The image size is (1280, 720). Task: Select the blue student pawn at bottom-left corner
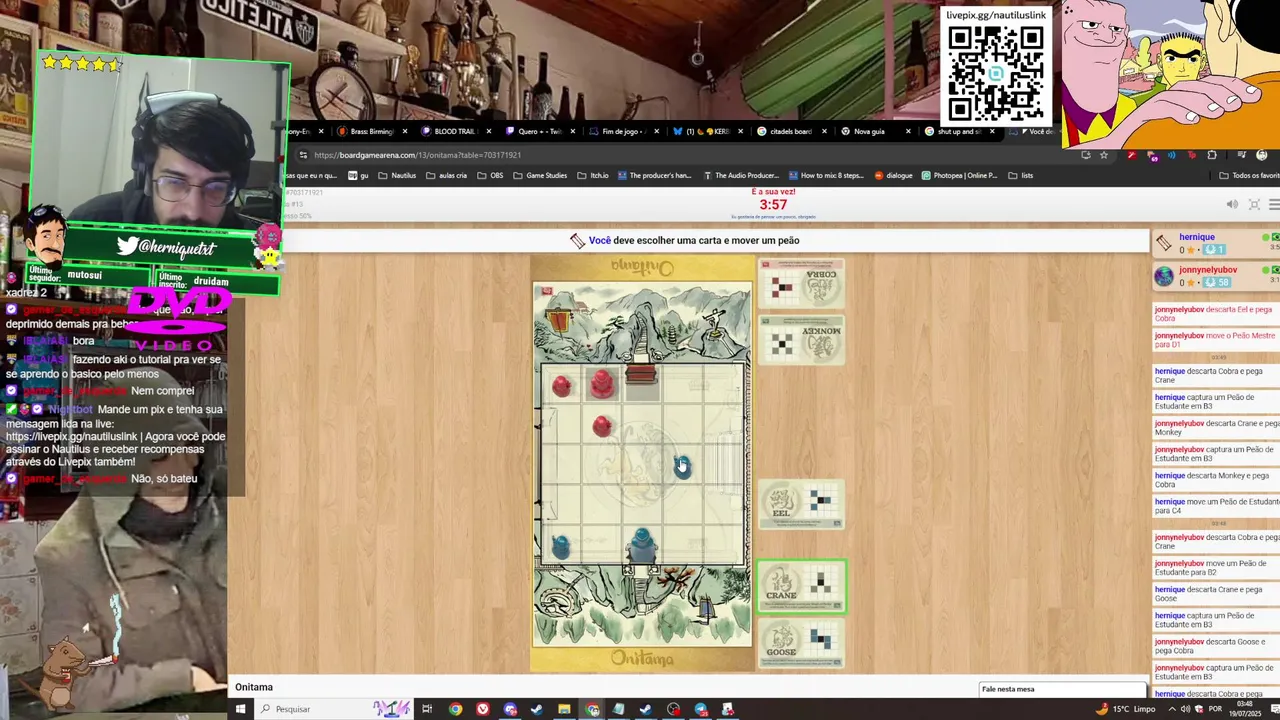tap(560, 546)
